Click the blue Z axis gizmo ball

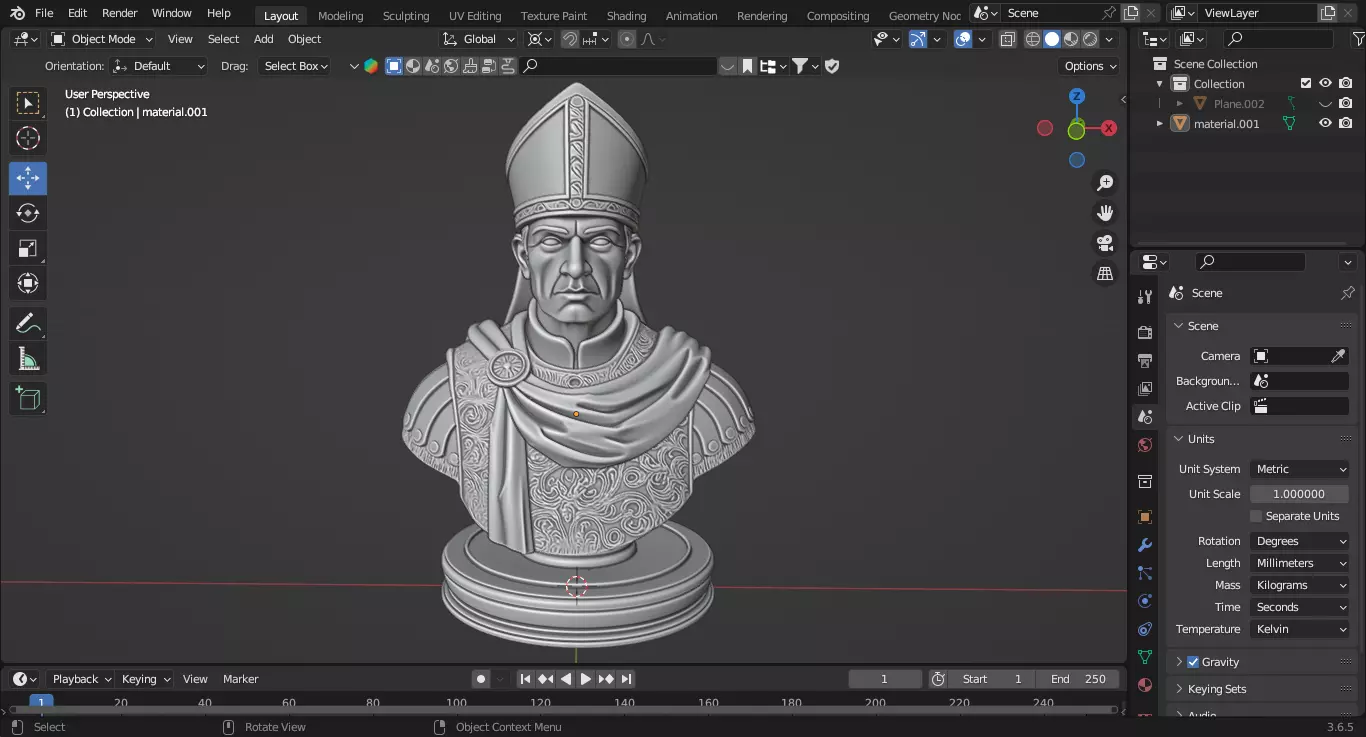[1077, 96]
